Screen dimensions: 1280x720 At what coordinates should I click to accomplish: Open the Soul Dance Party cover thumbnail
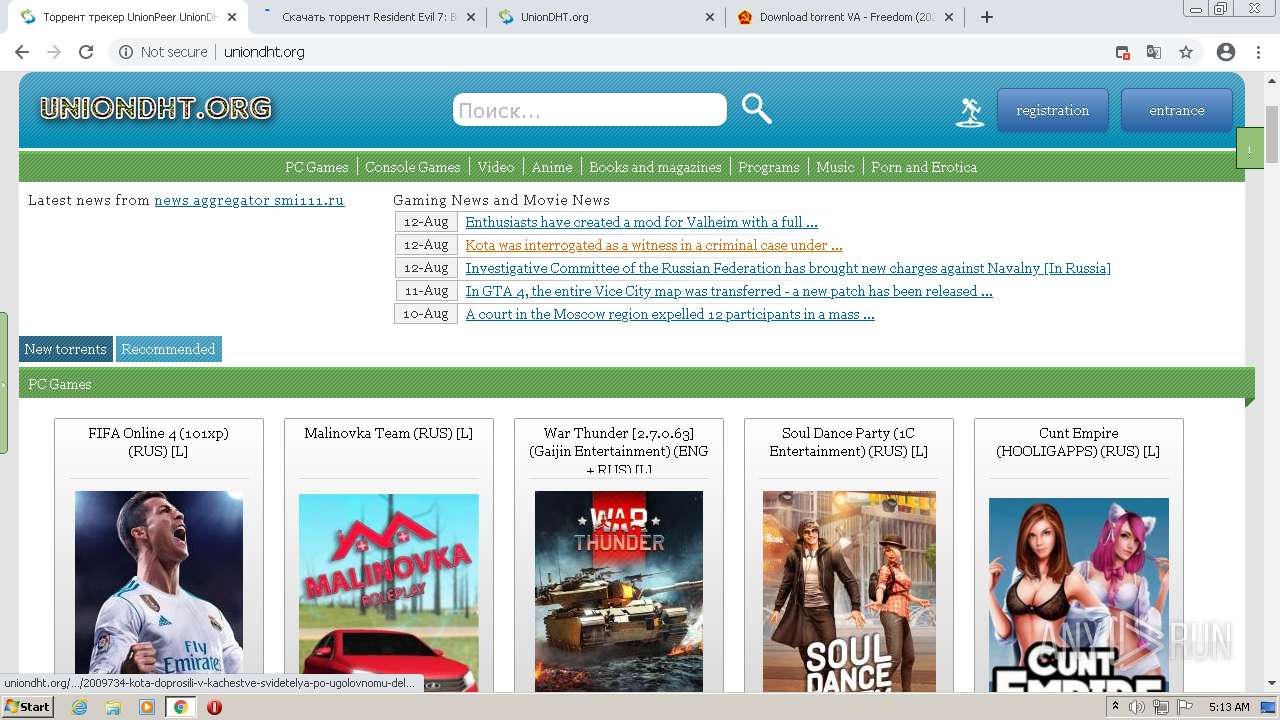click(x=849, y=590)
